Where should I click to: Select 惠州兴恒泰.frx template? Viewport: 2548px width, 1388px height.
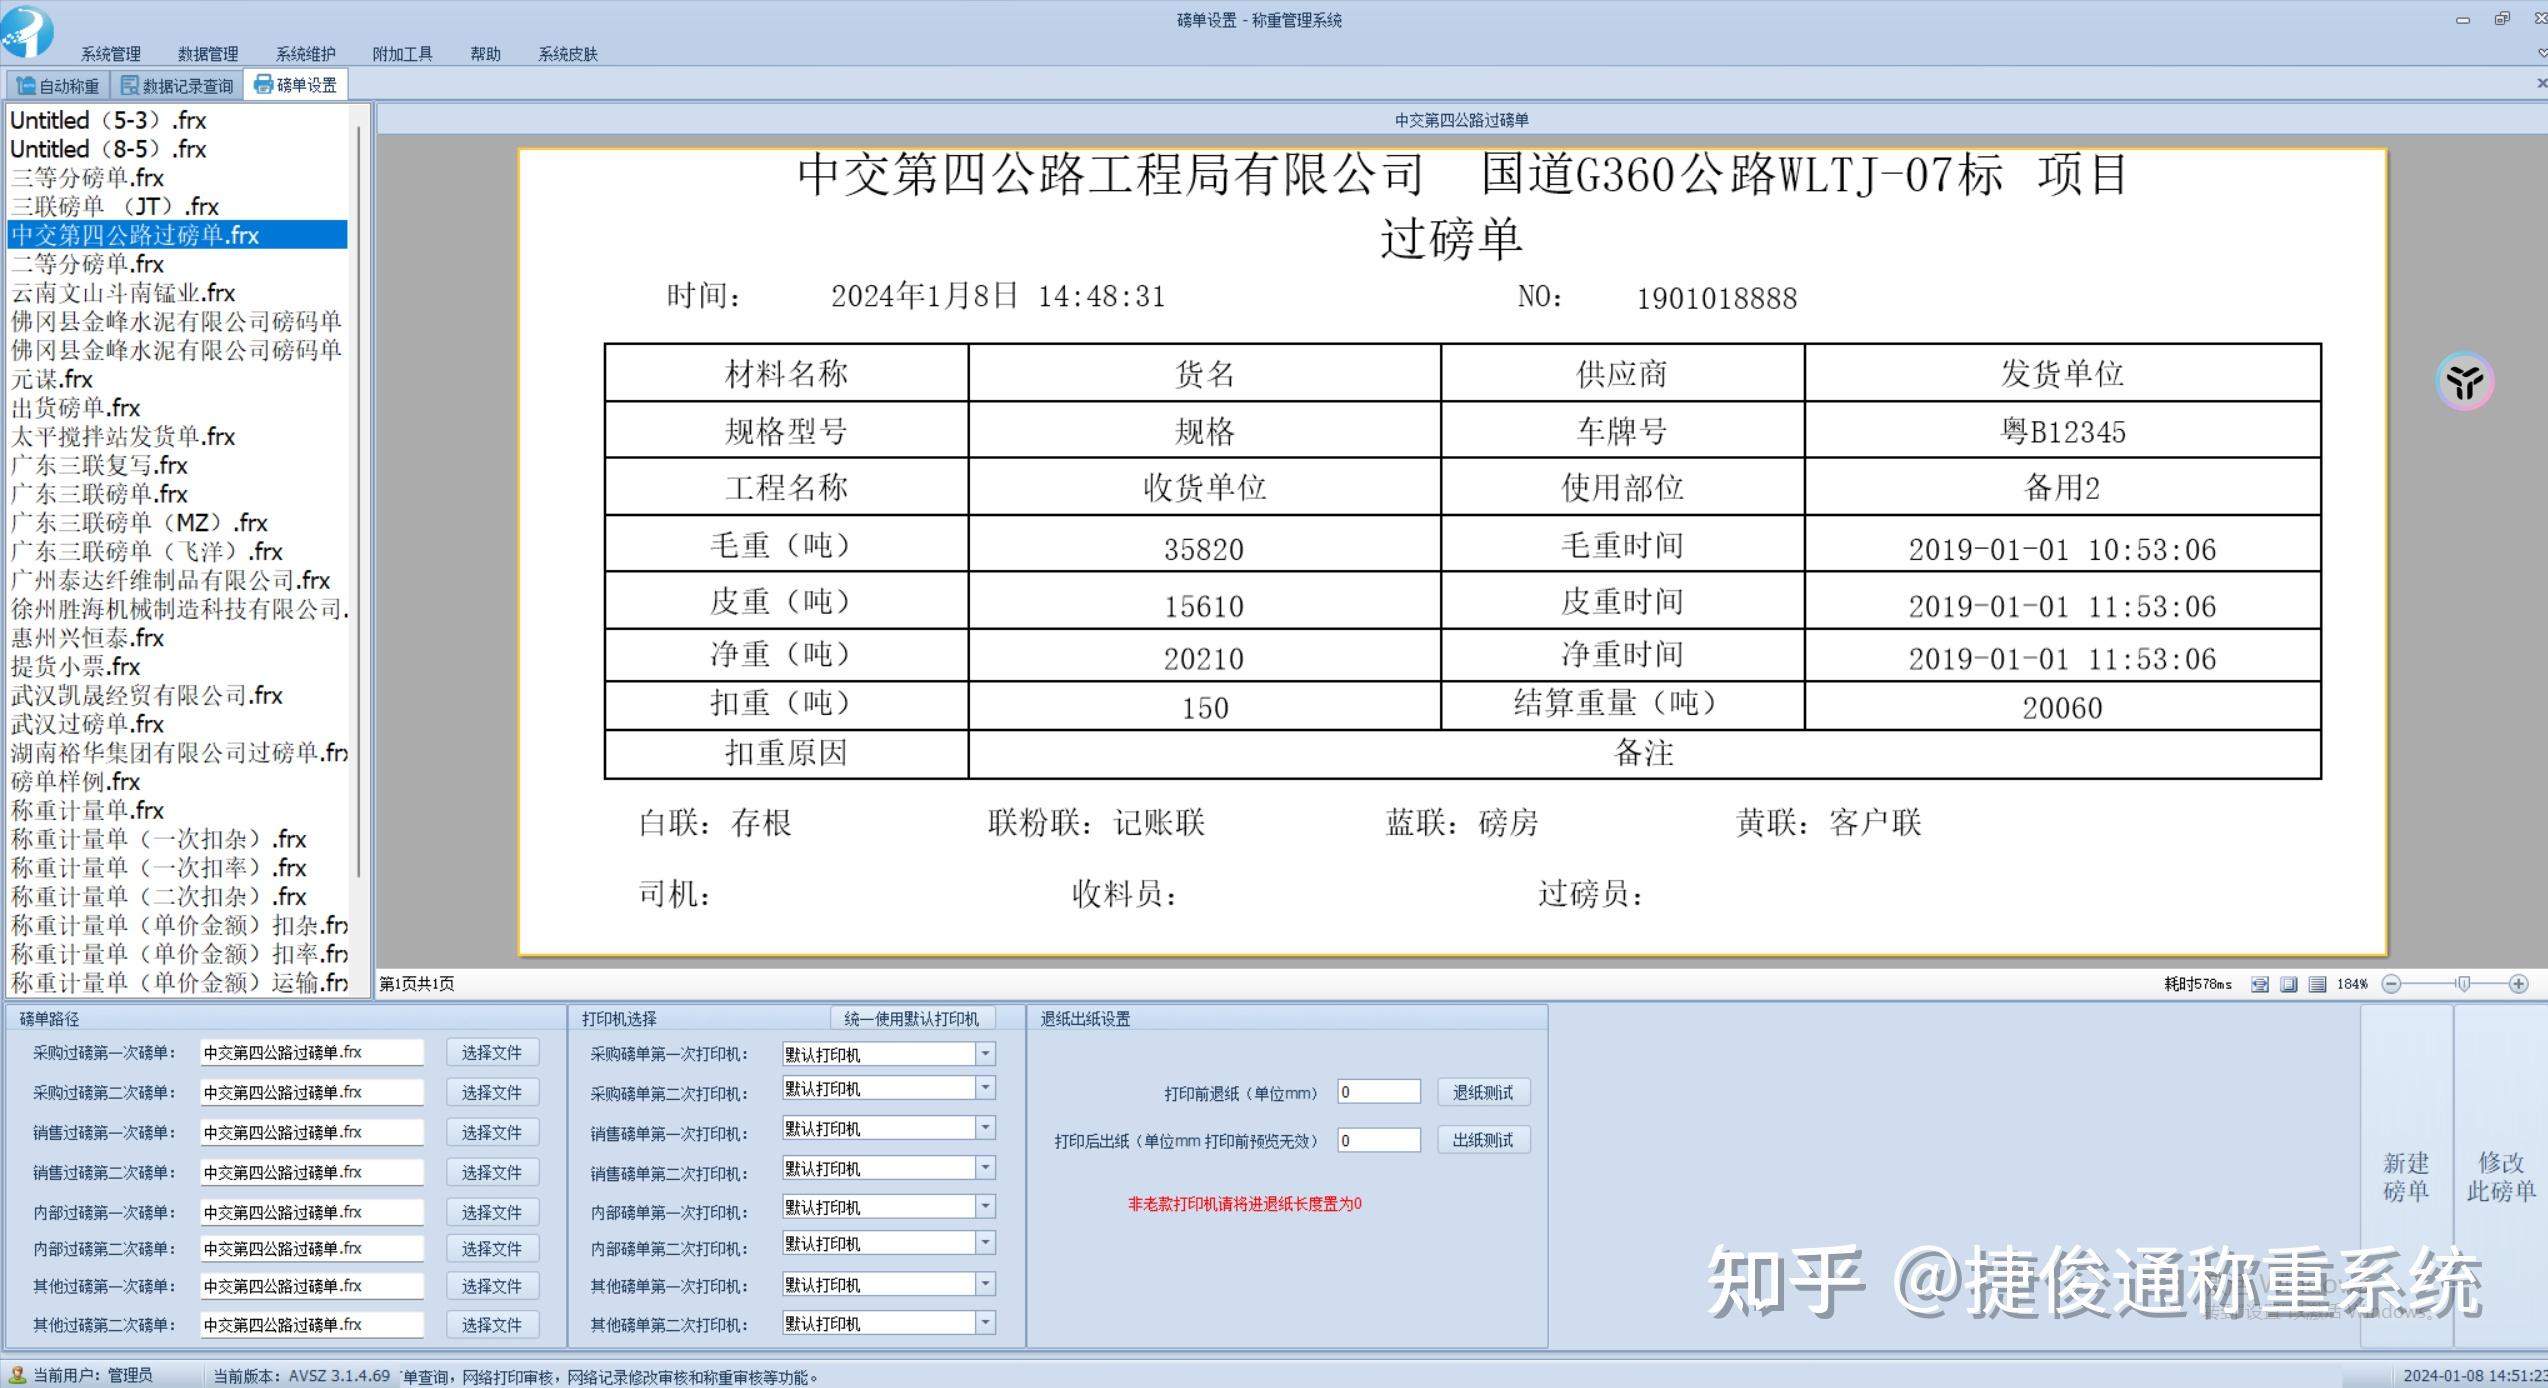click(x=178, y=638)
